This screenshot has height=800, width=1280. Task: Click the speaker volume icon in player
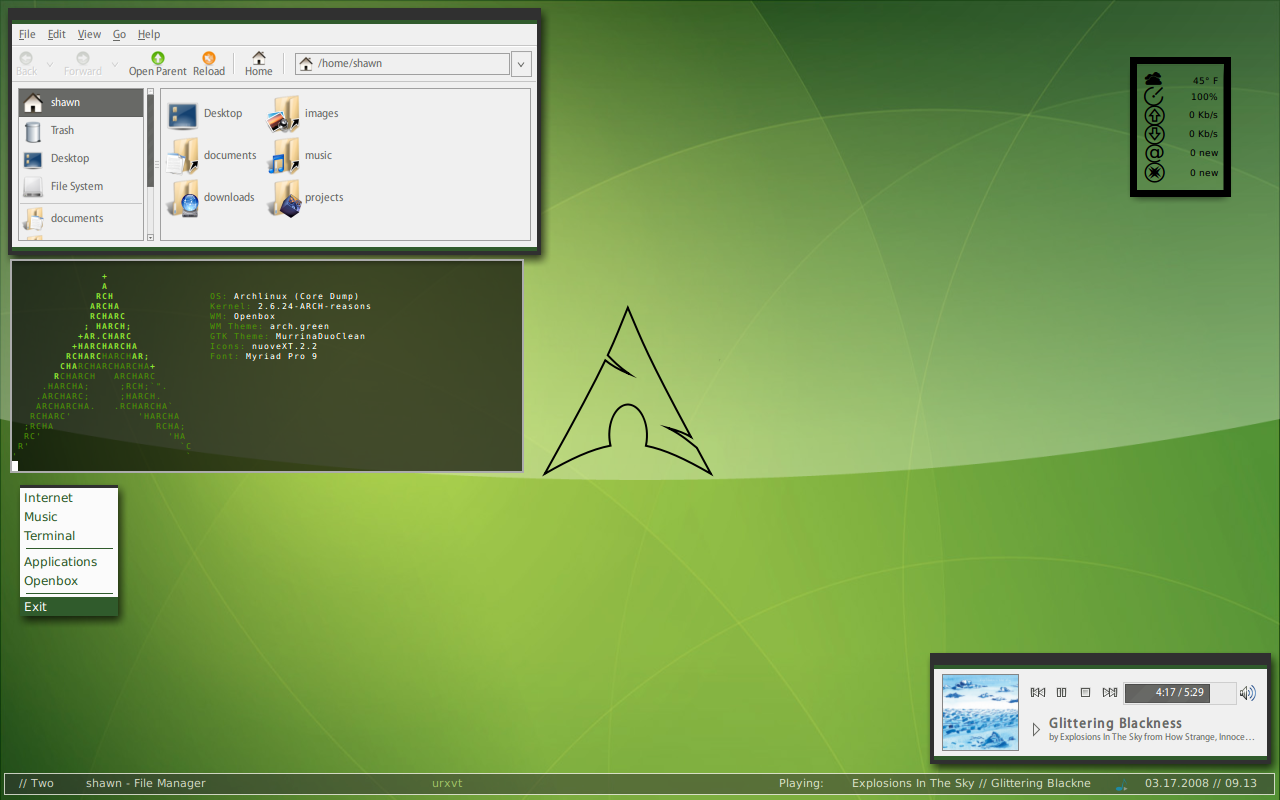(x=1247, y=692)
